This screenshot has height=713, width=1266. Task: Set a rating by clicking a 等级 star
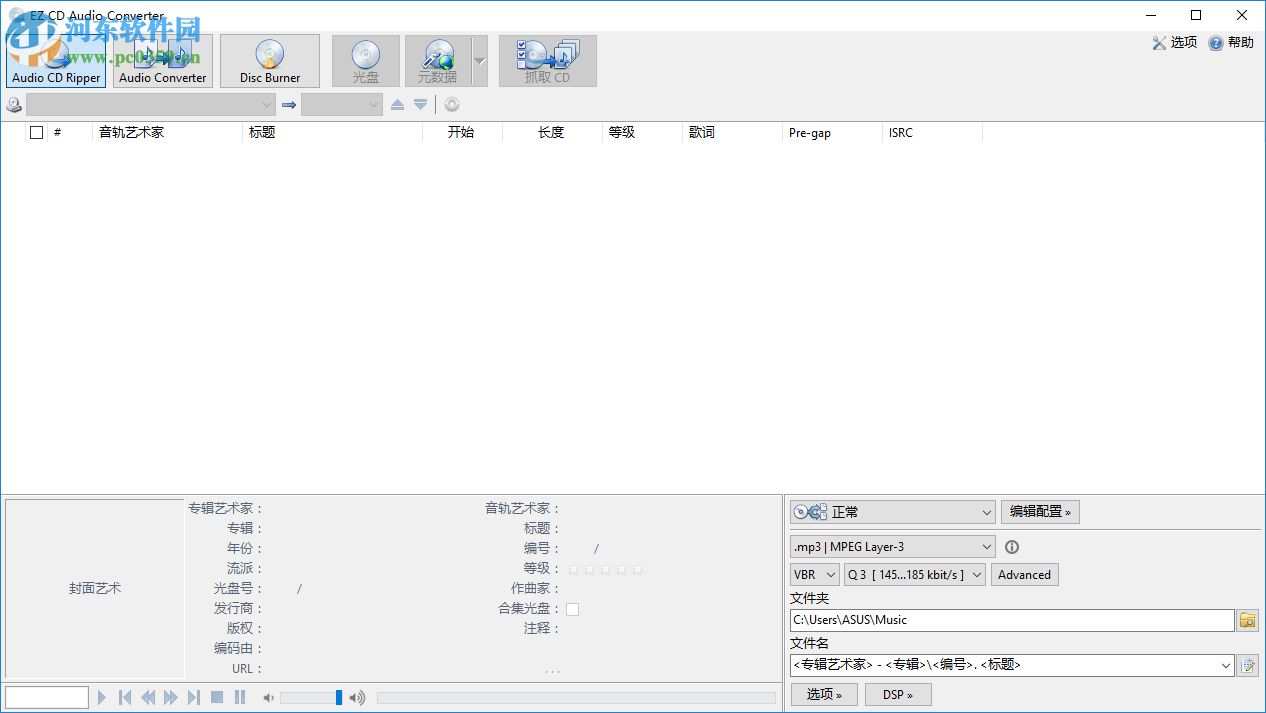(605, 568)
